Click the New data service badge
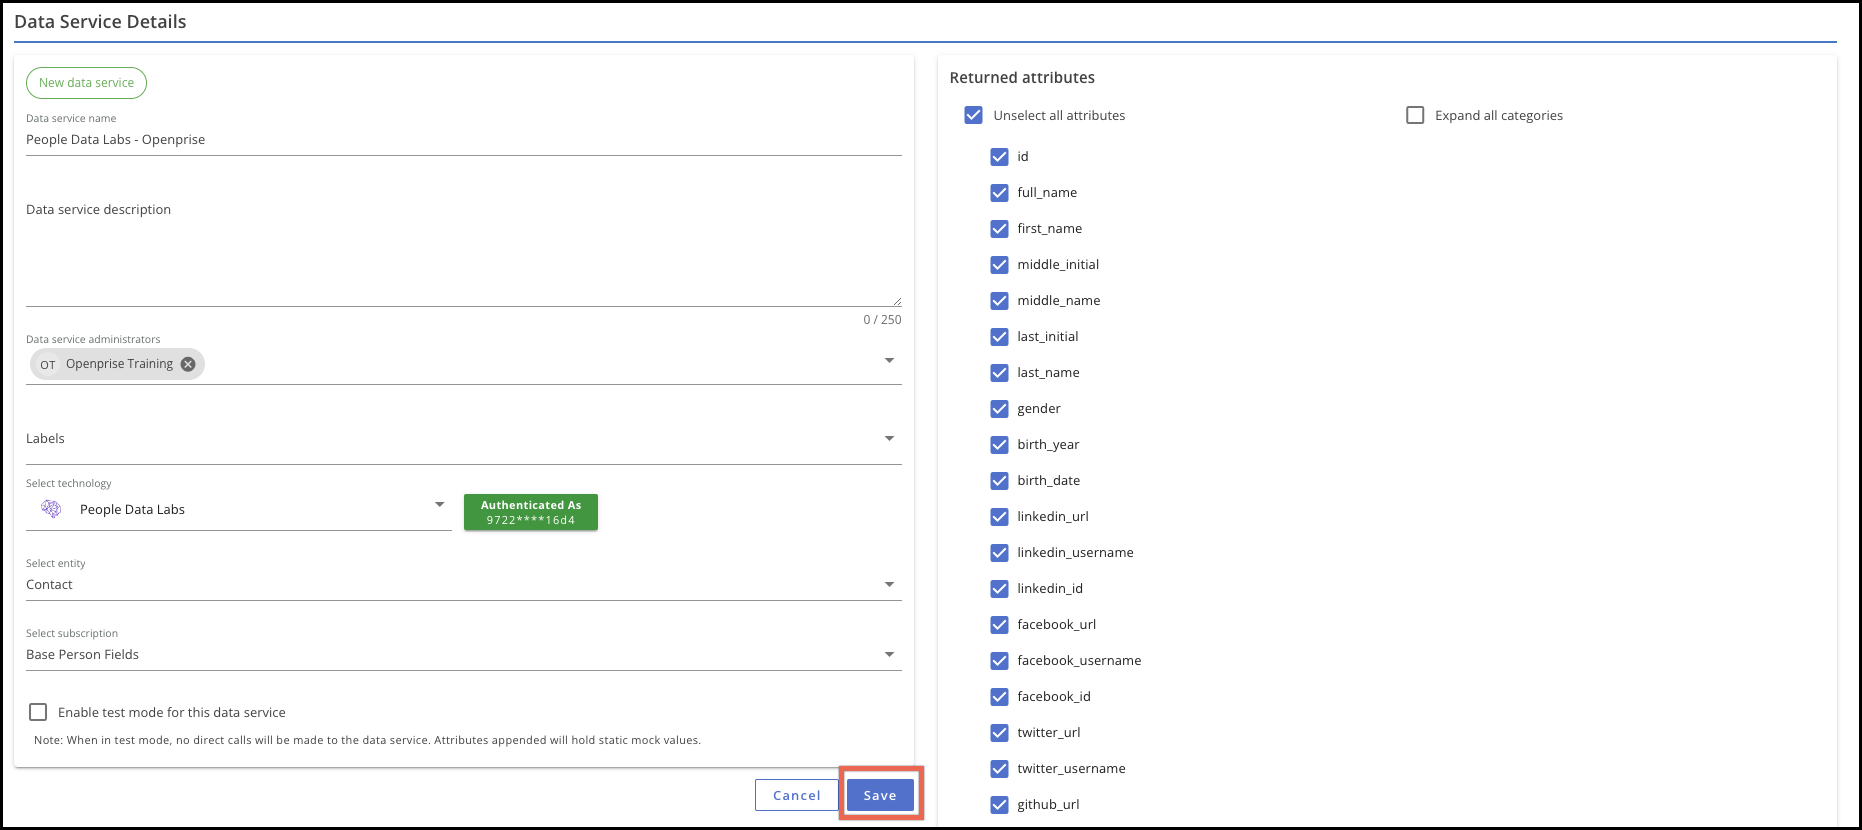The image size is (1862, 830). [x=86, y=83]
